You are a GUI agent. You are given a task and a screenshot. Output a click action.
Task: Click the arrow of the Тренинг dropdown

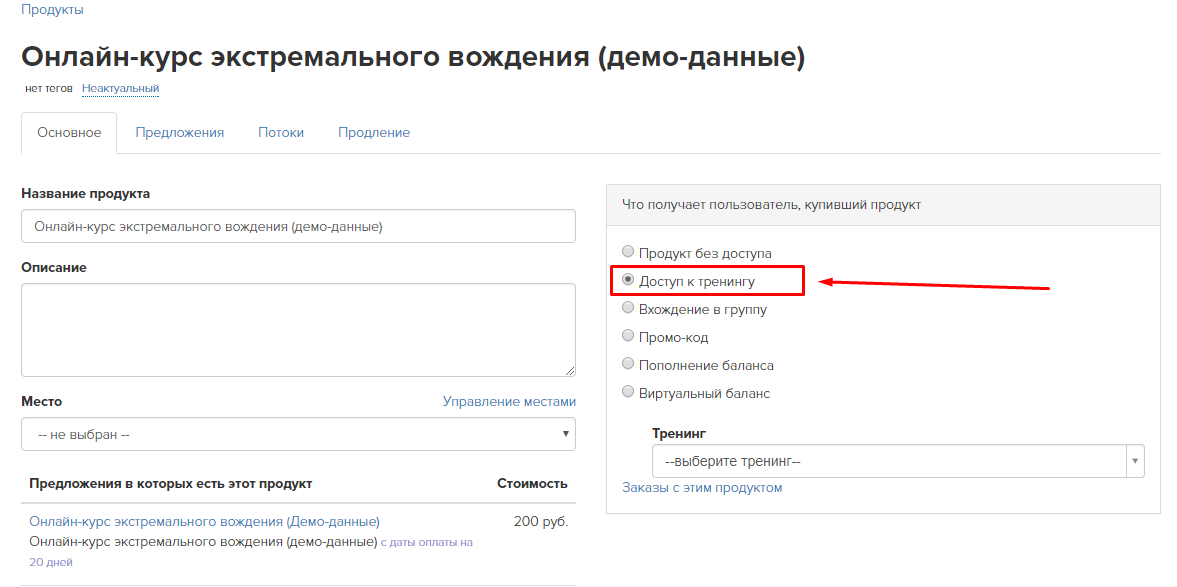[x=1135, y=461]
